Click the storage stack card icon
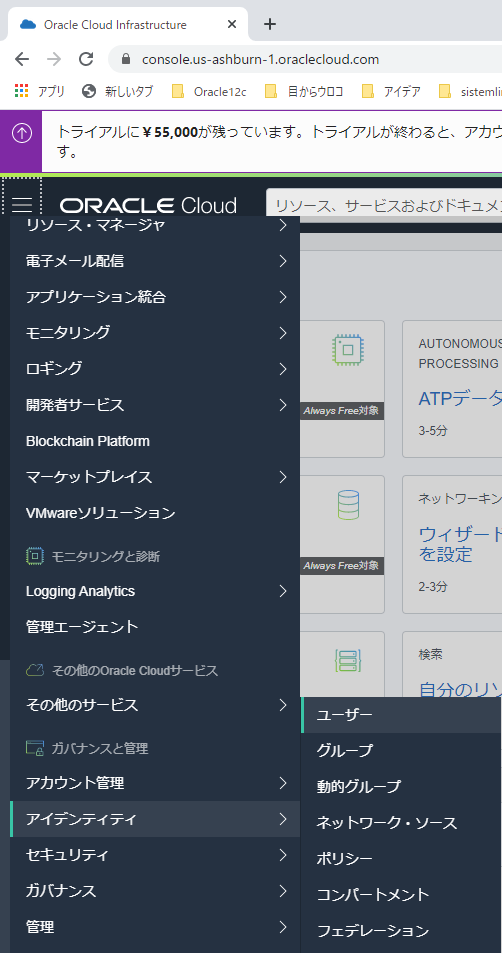This screenshot has width=502, height=953. (348, 661)
